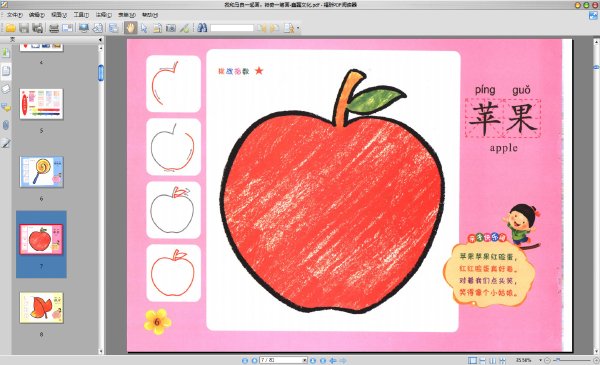Click the zoom out minus button
Screen dimensions: 600x365
click(547, 360)
